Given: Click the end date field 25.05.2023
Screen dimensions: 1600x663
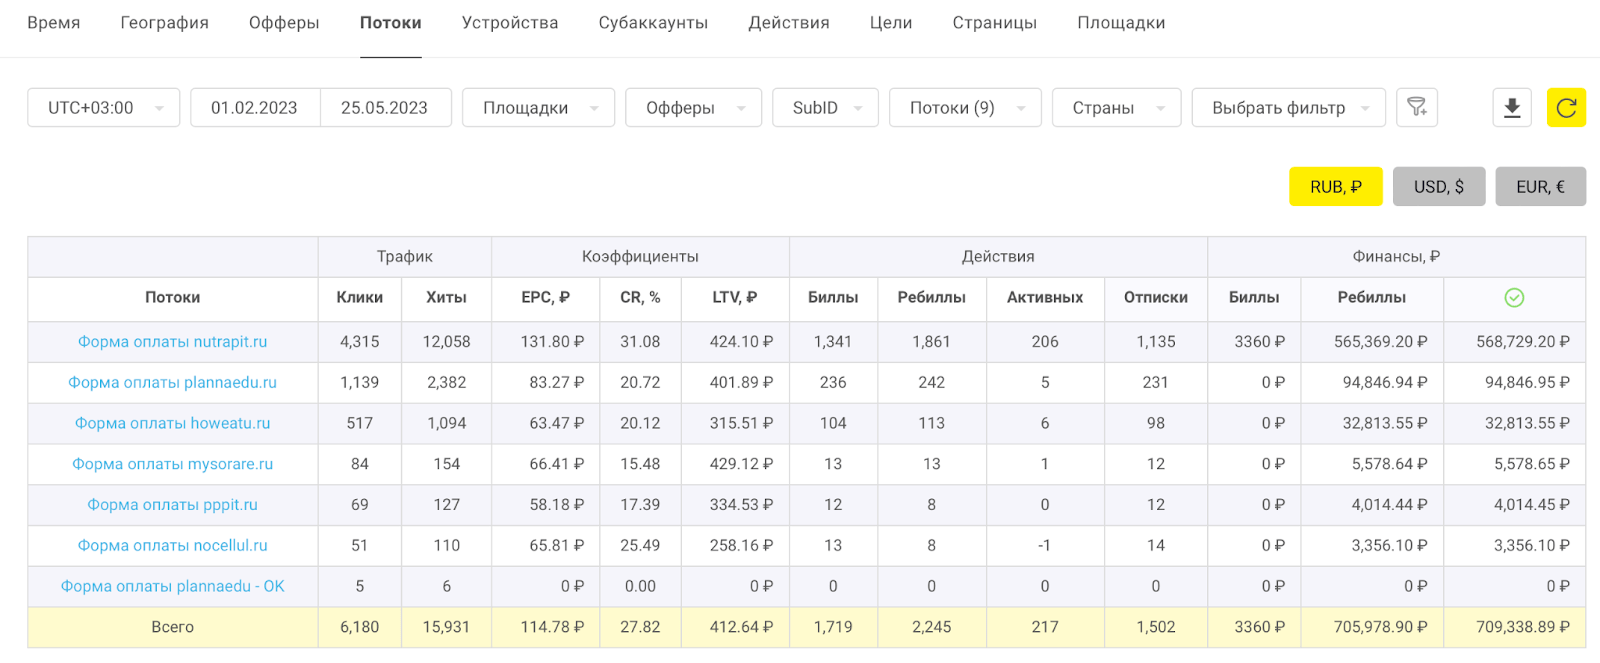Looking at the screenshot, I should pyautogui.click(x=385, y=107).
